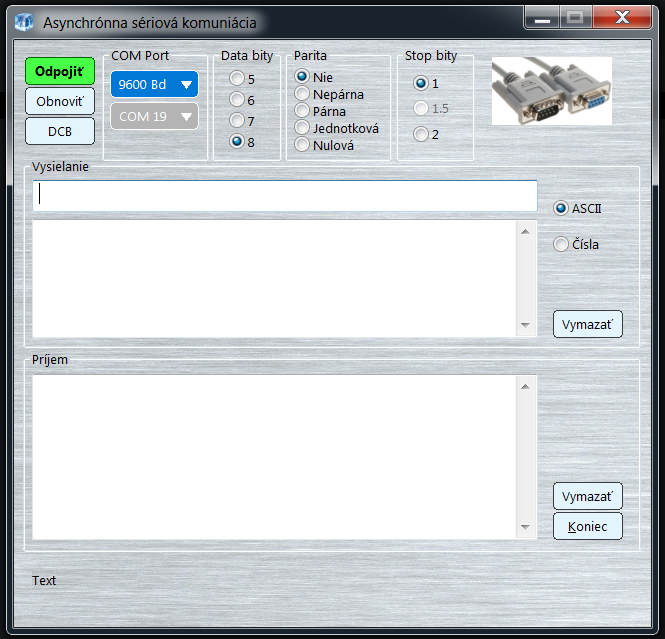Select Párna parity radio button

[x=302, y=111]
